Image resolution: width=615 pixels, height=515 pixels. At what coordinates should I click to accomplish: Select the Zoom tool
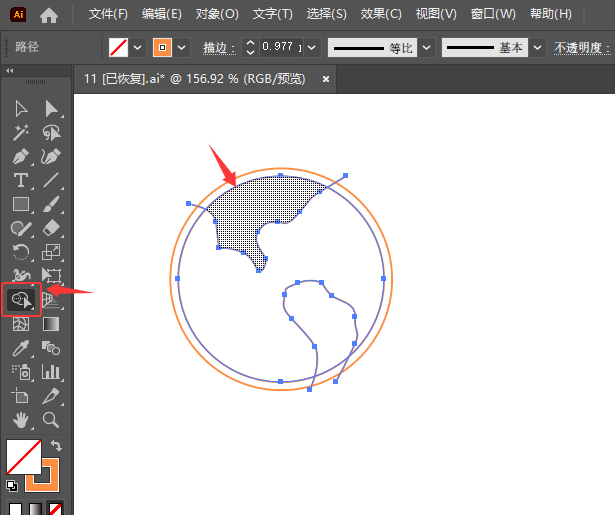point(51,420)
